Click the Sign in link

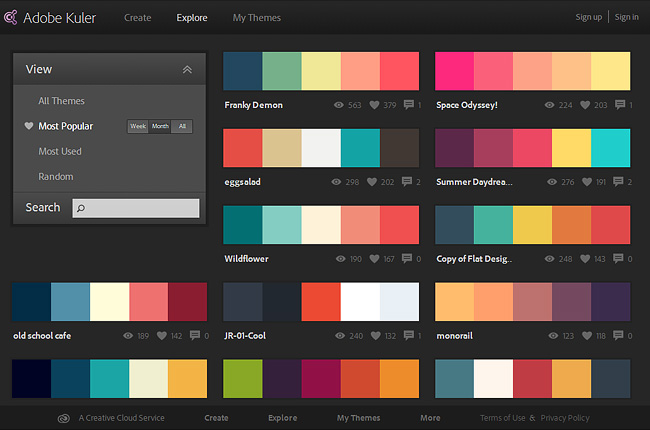click(x=627, y=17)
